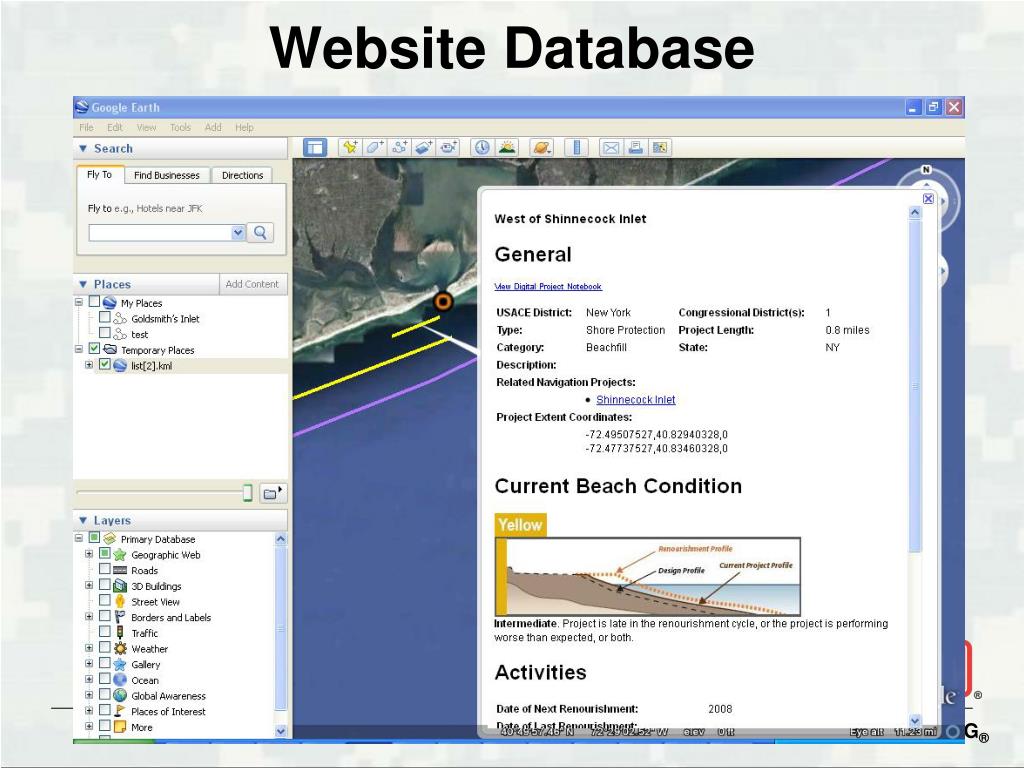Image resolution: width=1024 pixels, height=768 pixels.
Task: Click the Layers list scroll-up arrow
Action: [281, 539]
